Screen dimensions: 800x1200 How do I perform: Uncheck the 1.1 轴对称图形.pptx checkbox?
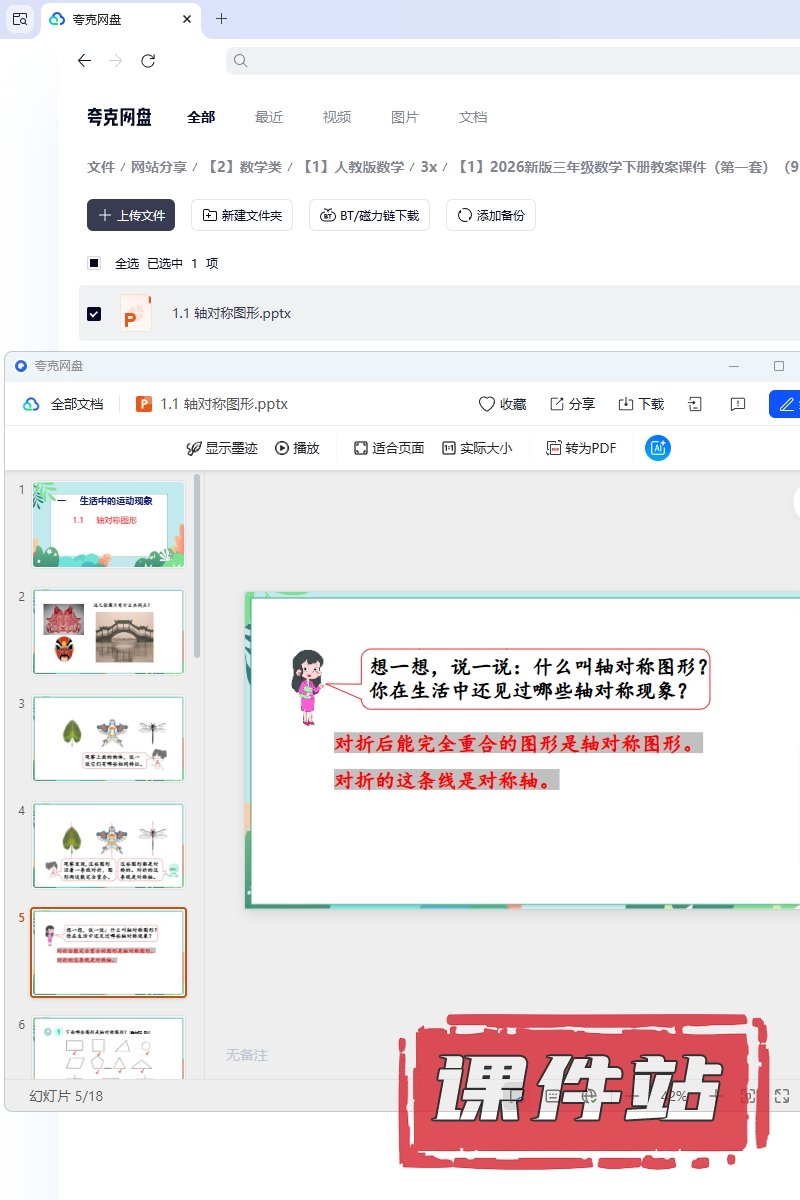(x=94, y=314)
